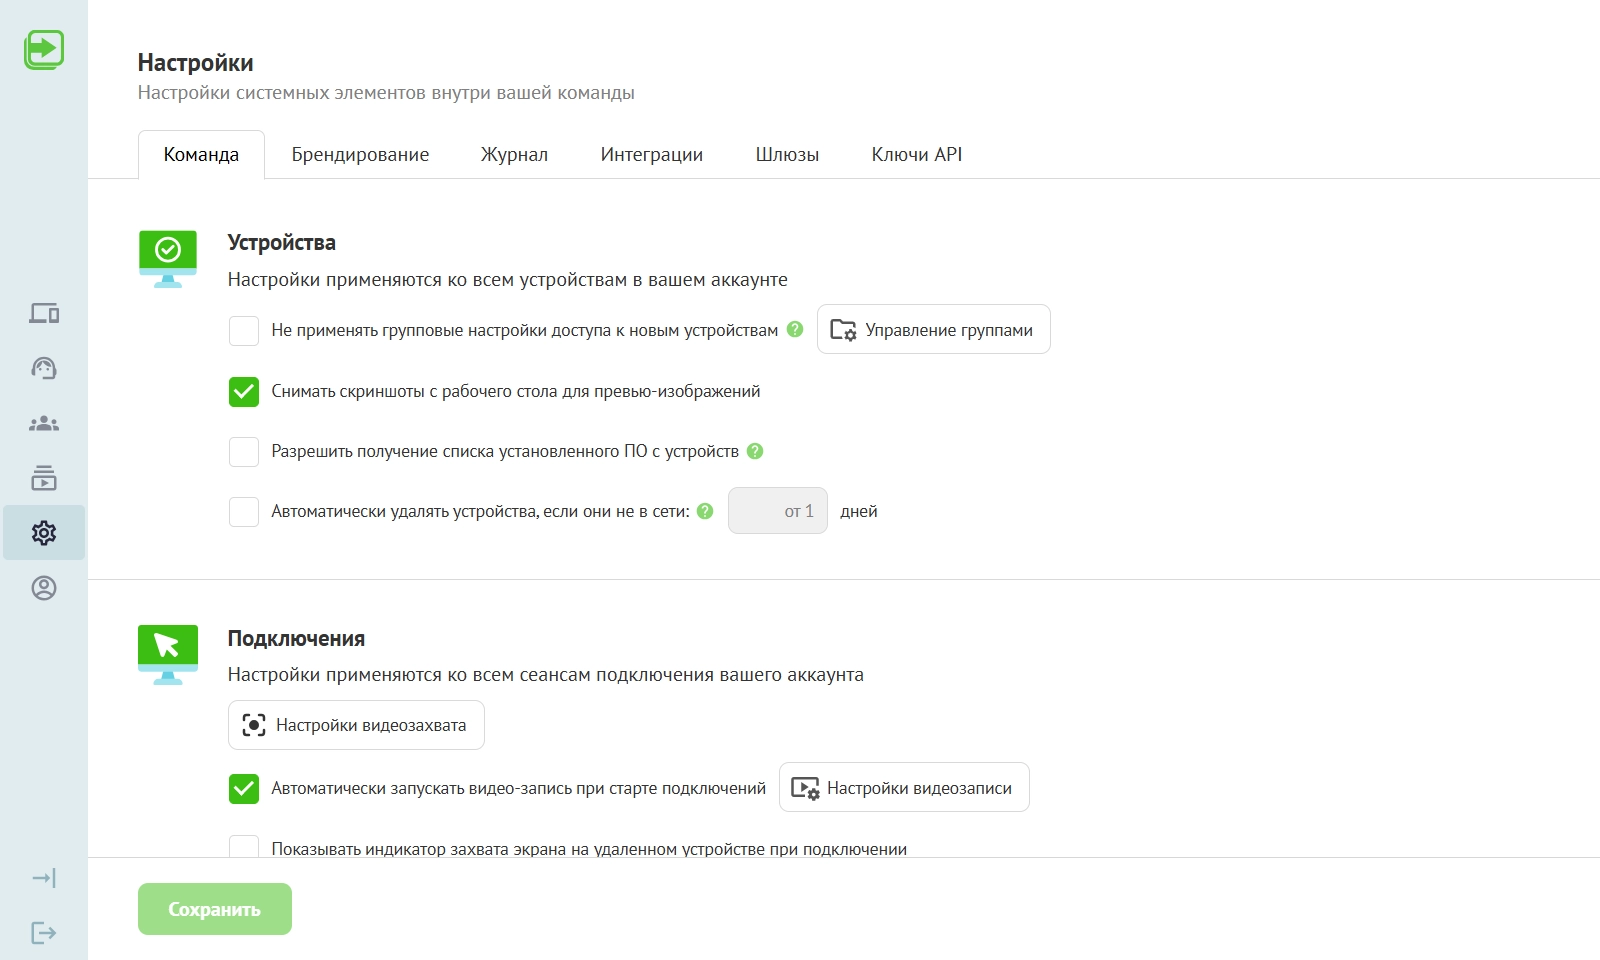Screen dimensions: 1600x960
Task: Click the Управление группами button
Action: (933, 330)
